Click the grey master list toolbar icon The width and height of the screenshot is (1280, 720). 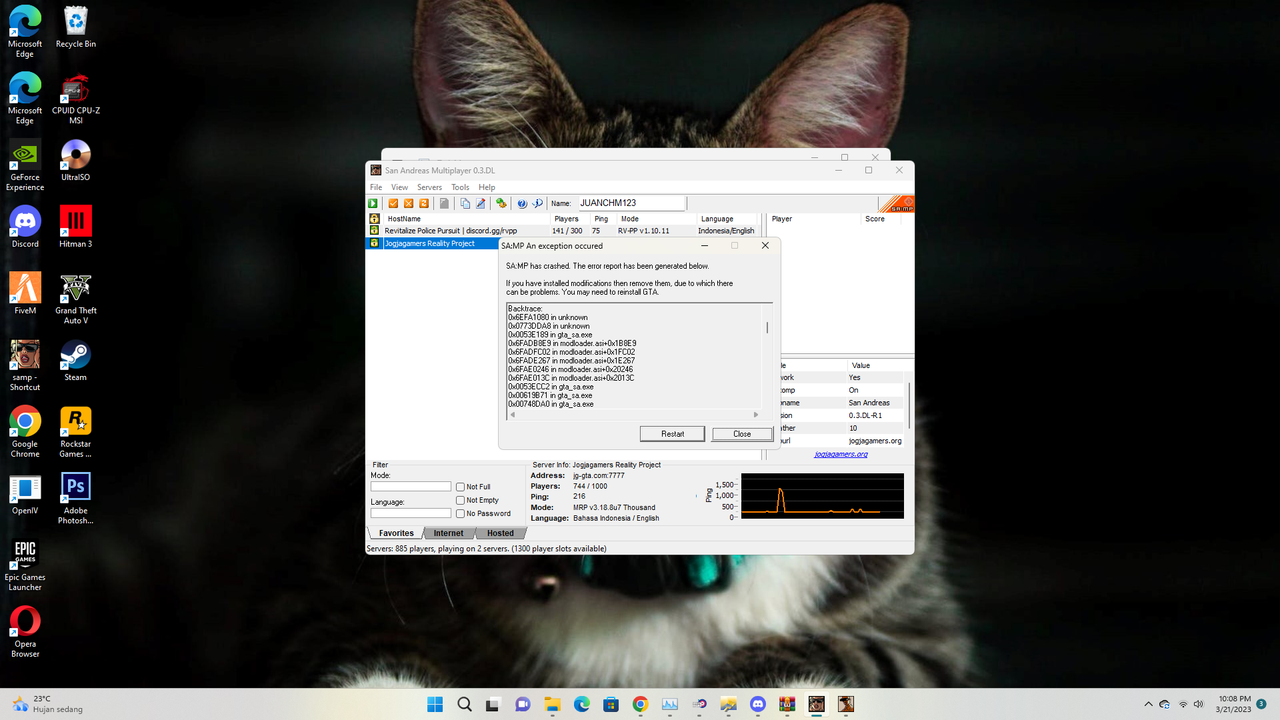444,203
